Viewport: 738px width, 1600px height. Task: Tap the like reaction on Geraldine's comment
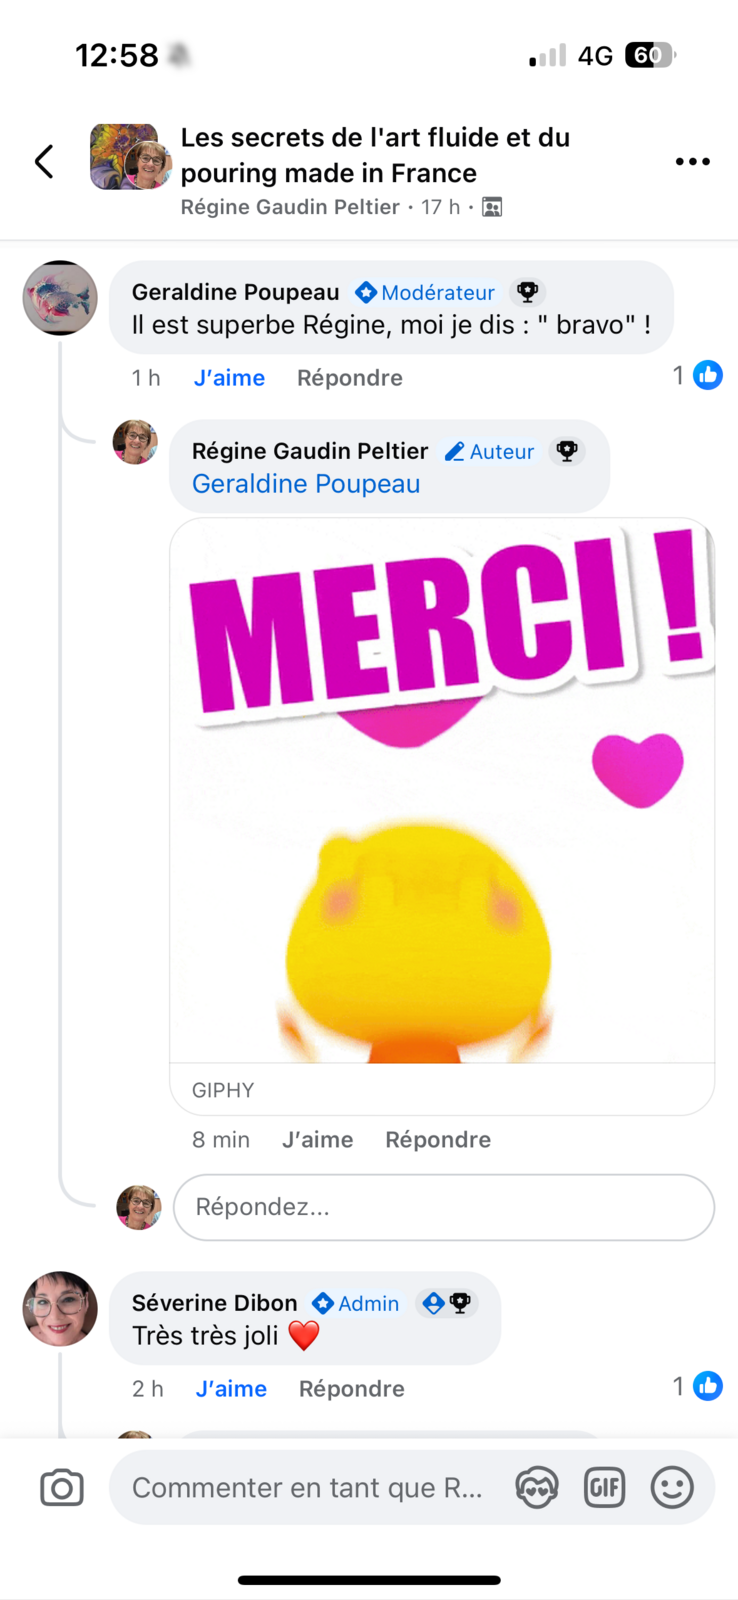pyautogui.click(x=708, y=375)
